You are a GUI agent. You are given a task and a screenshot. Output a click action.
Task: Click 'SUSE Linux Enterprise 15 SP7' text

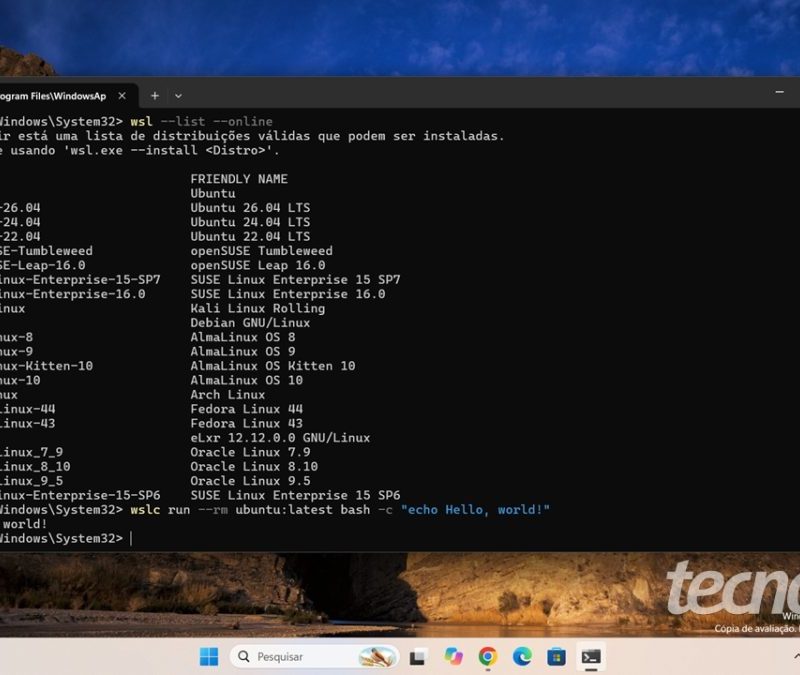tap(295, 280)
